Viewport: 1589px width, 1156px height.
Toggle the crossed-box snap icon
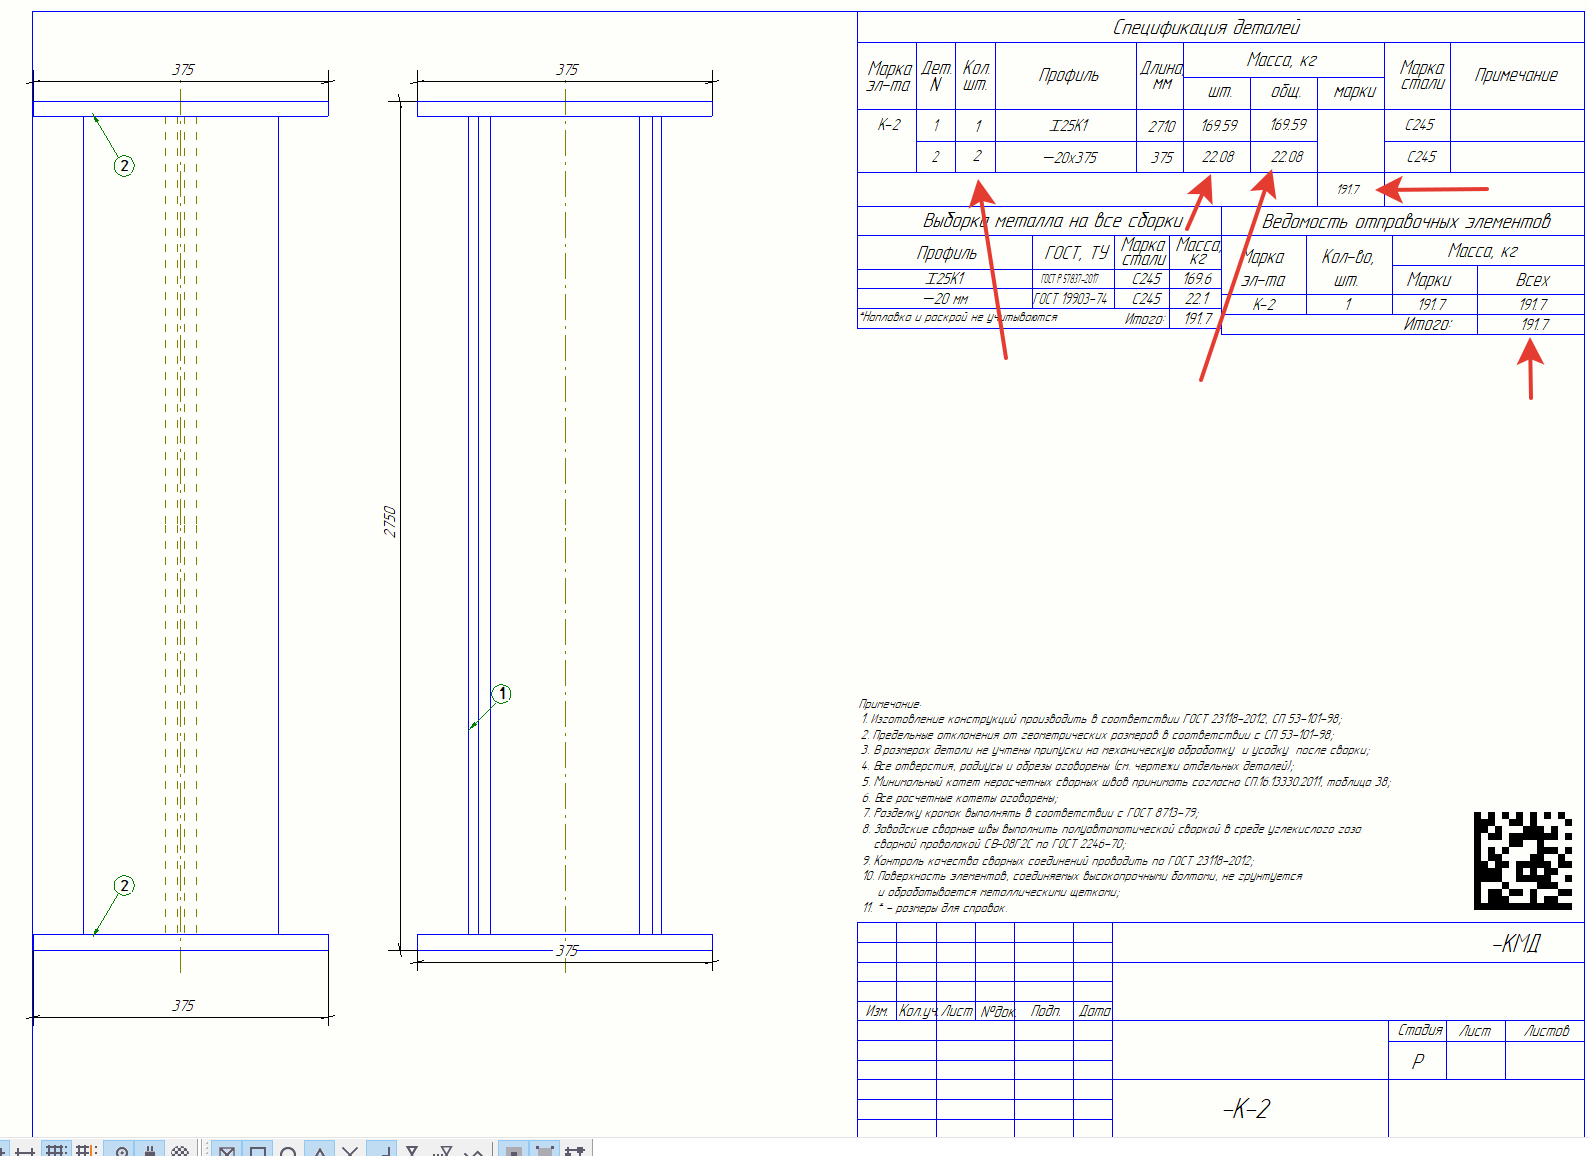[x=227, y=1150]
